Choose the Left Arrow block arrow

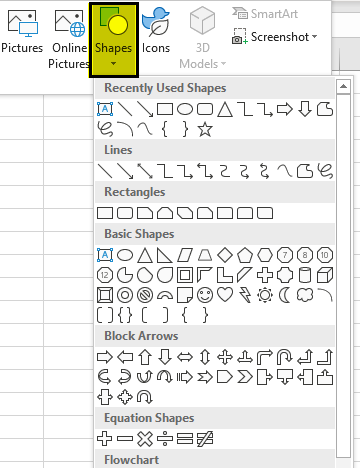click(x=125, y=357)
